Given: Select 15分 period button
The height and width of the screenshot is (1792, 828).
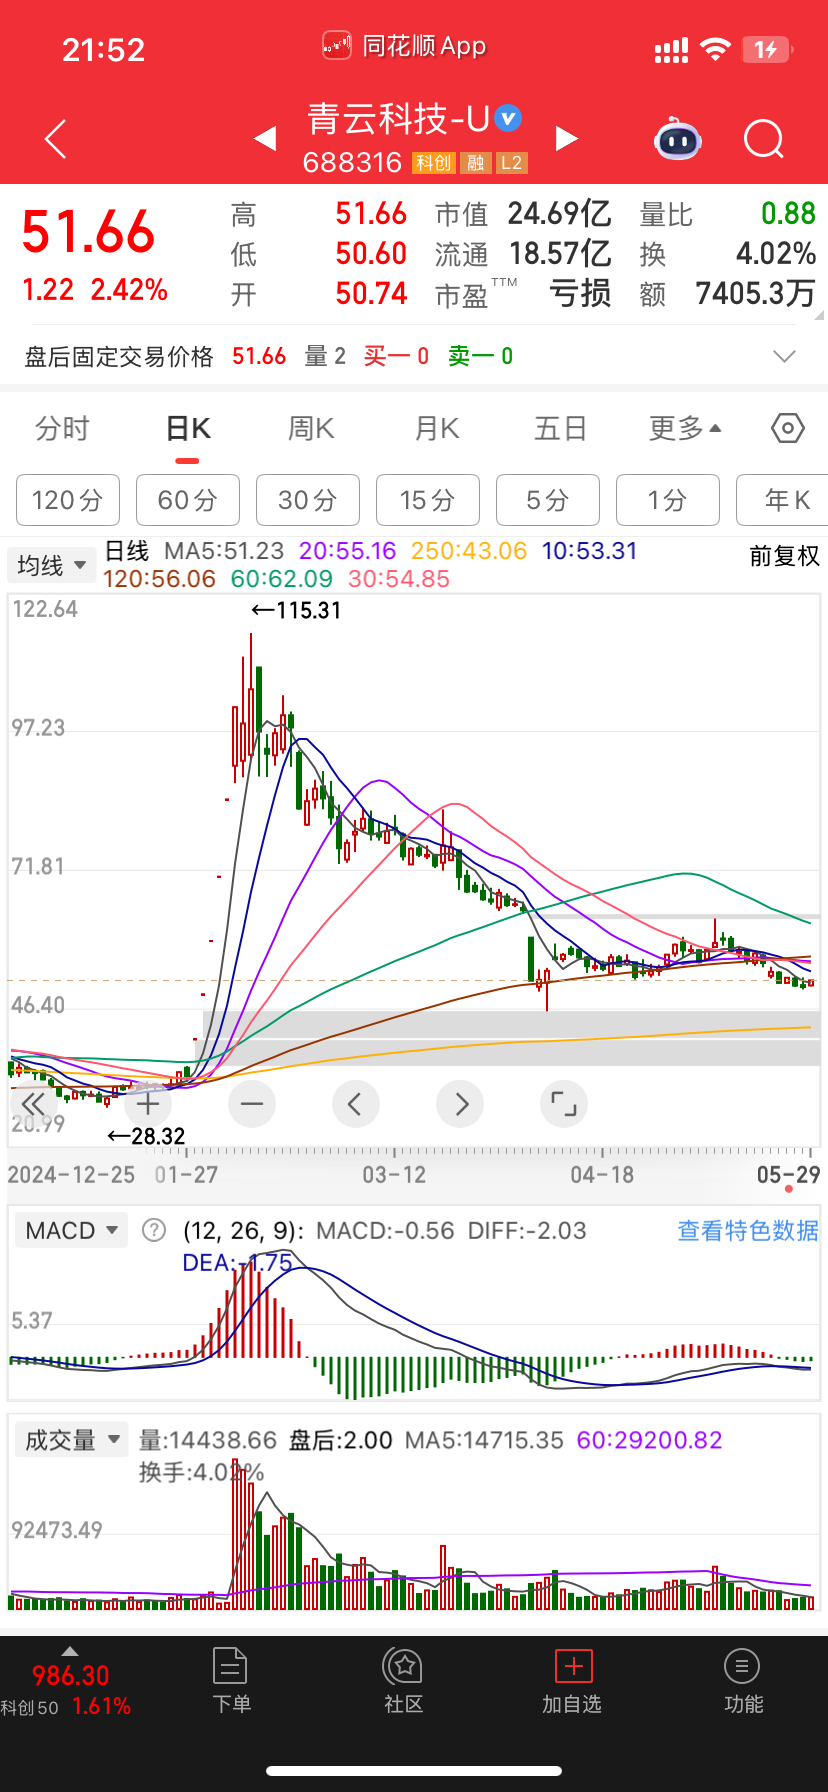Looking at the screenshot, I should click(428, 500).
